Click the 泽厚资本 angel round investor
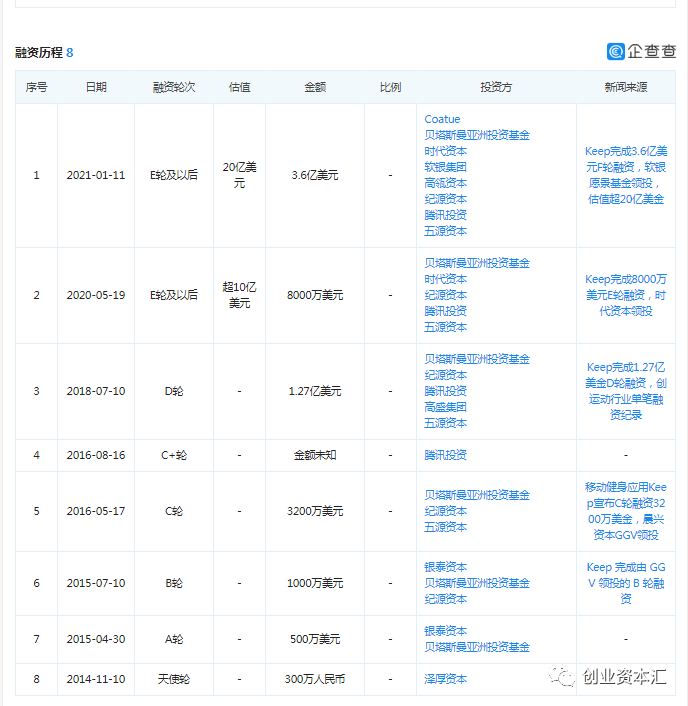Screen dimensions: 688x706 445,679
